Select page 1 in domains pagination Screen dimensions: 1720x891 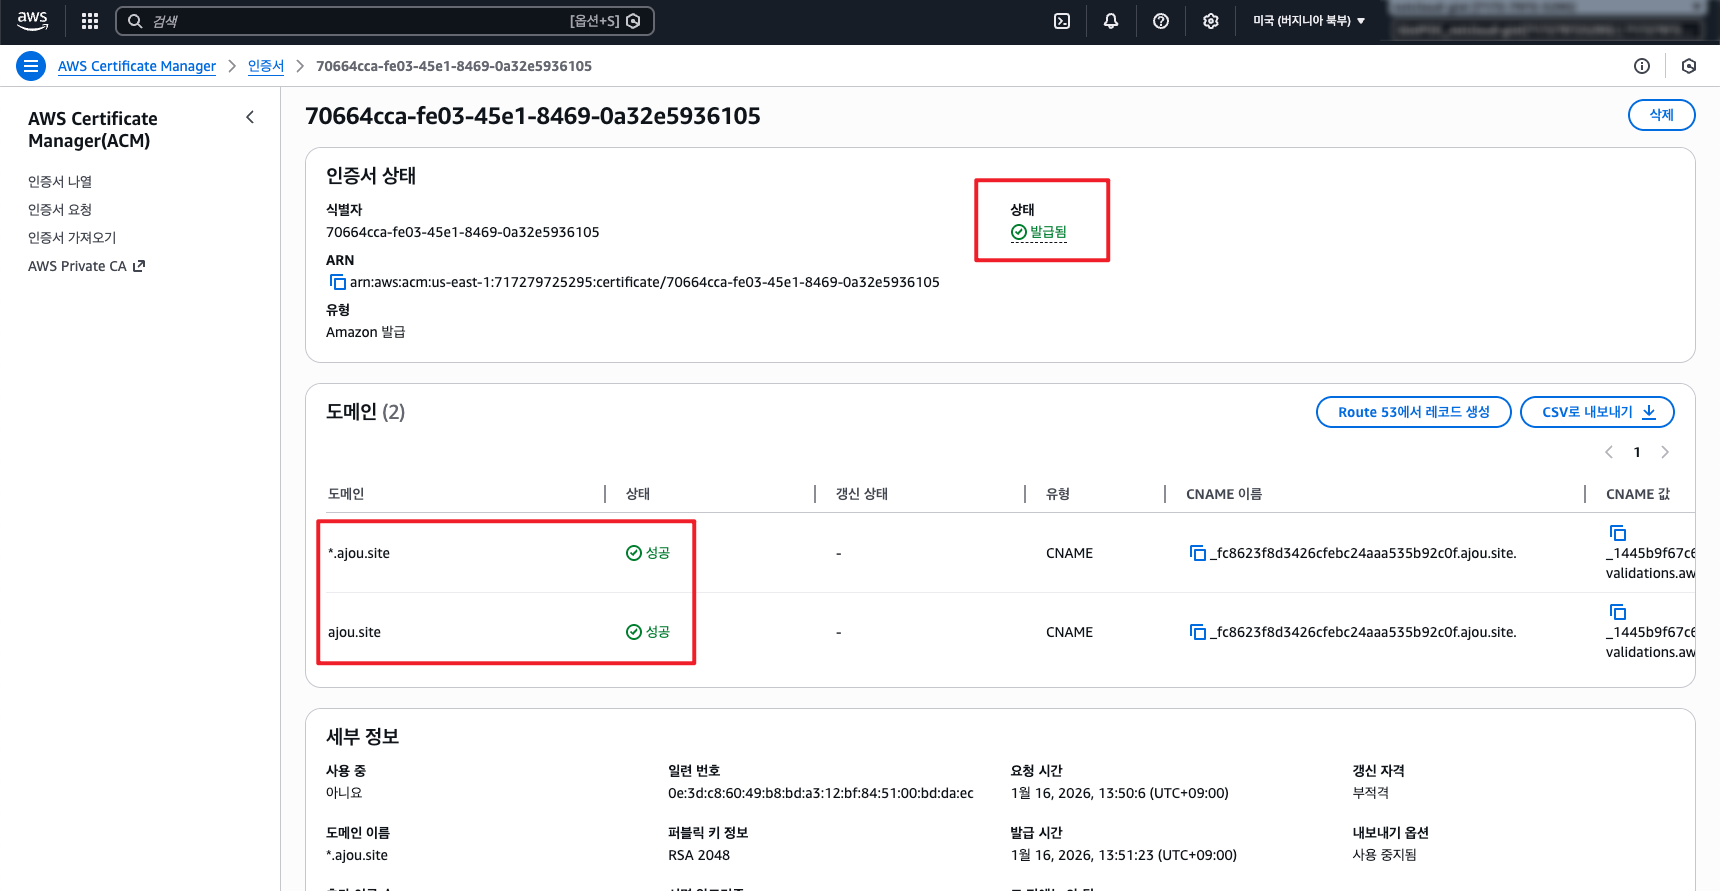(1637, 452)
